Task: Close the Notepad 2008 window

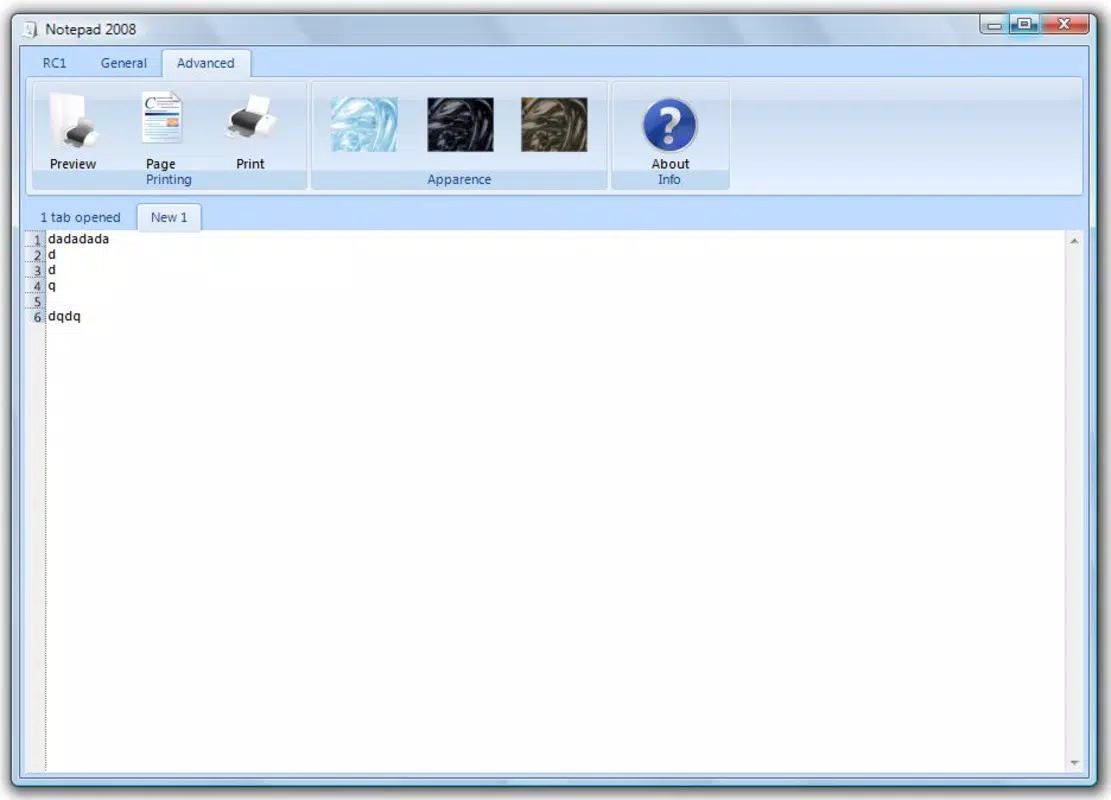Action: pos(1064,25)
